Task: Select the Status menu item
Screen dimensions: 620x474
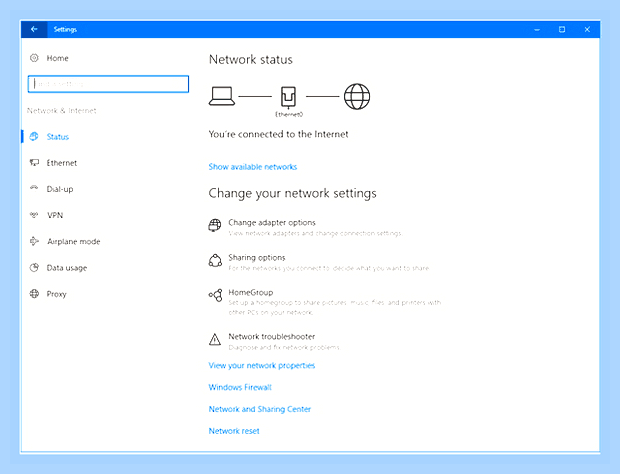Action: point(58,137)
